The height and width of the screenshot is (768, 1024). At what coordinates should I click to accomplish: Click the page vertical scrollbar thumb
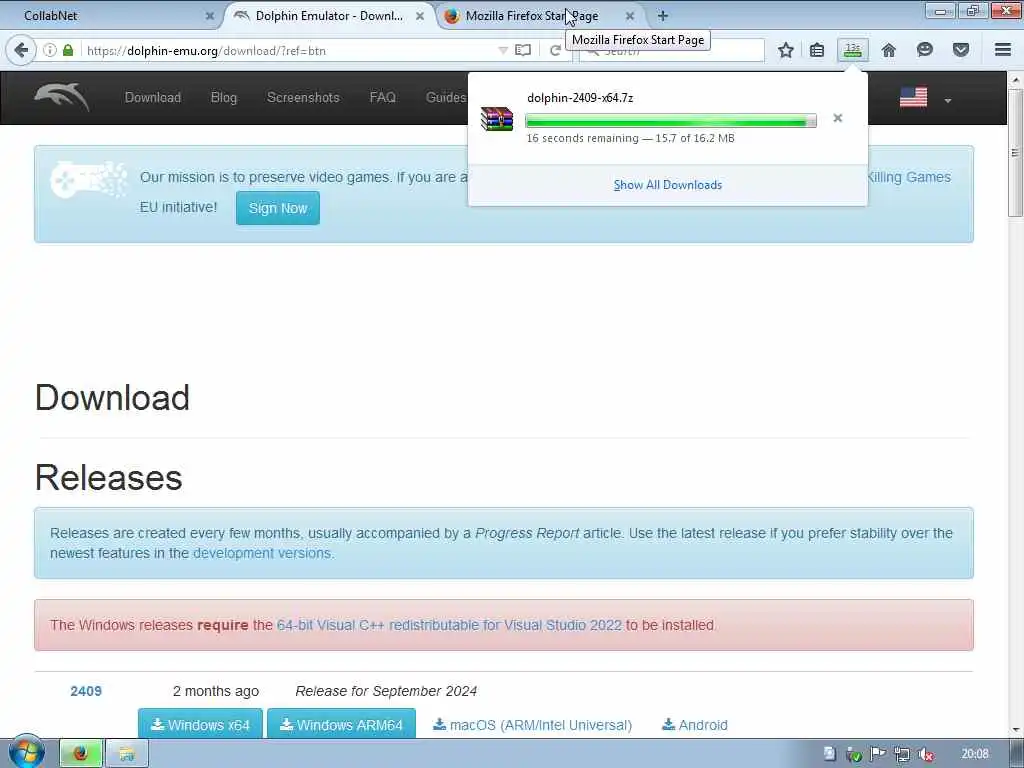click(1015, 153)
